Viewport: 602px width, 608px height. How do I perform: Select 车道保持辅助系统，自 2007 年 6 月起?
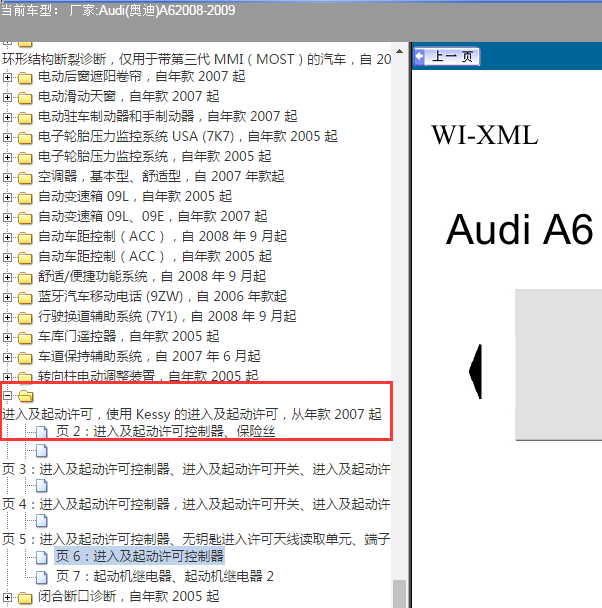pyautogui.click(x=149, y=356)
